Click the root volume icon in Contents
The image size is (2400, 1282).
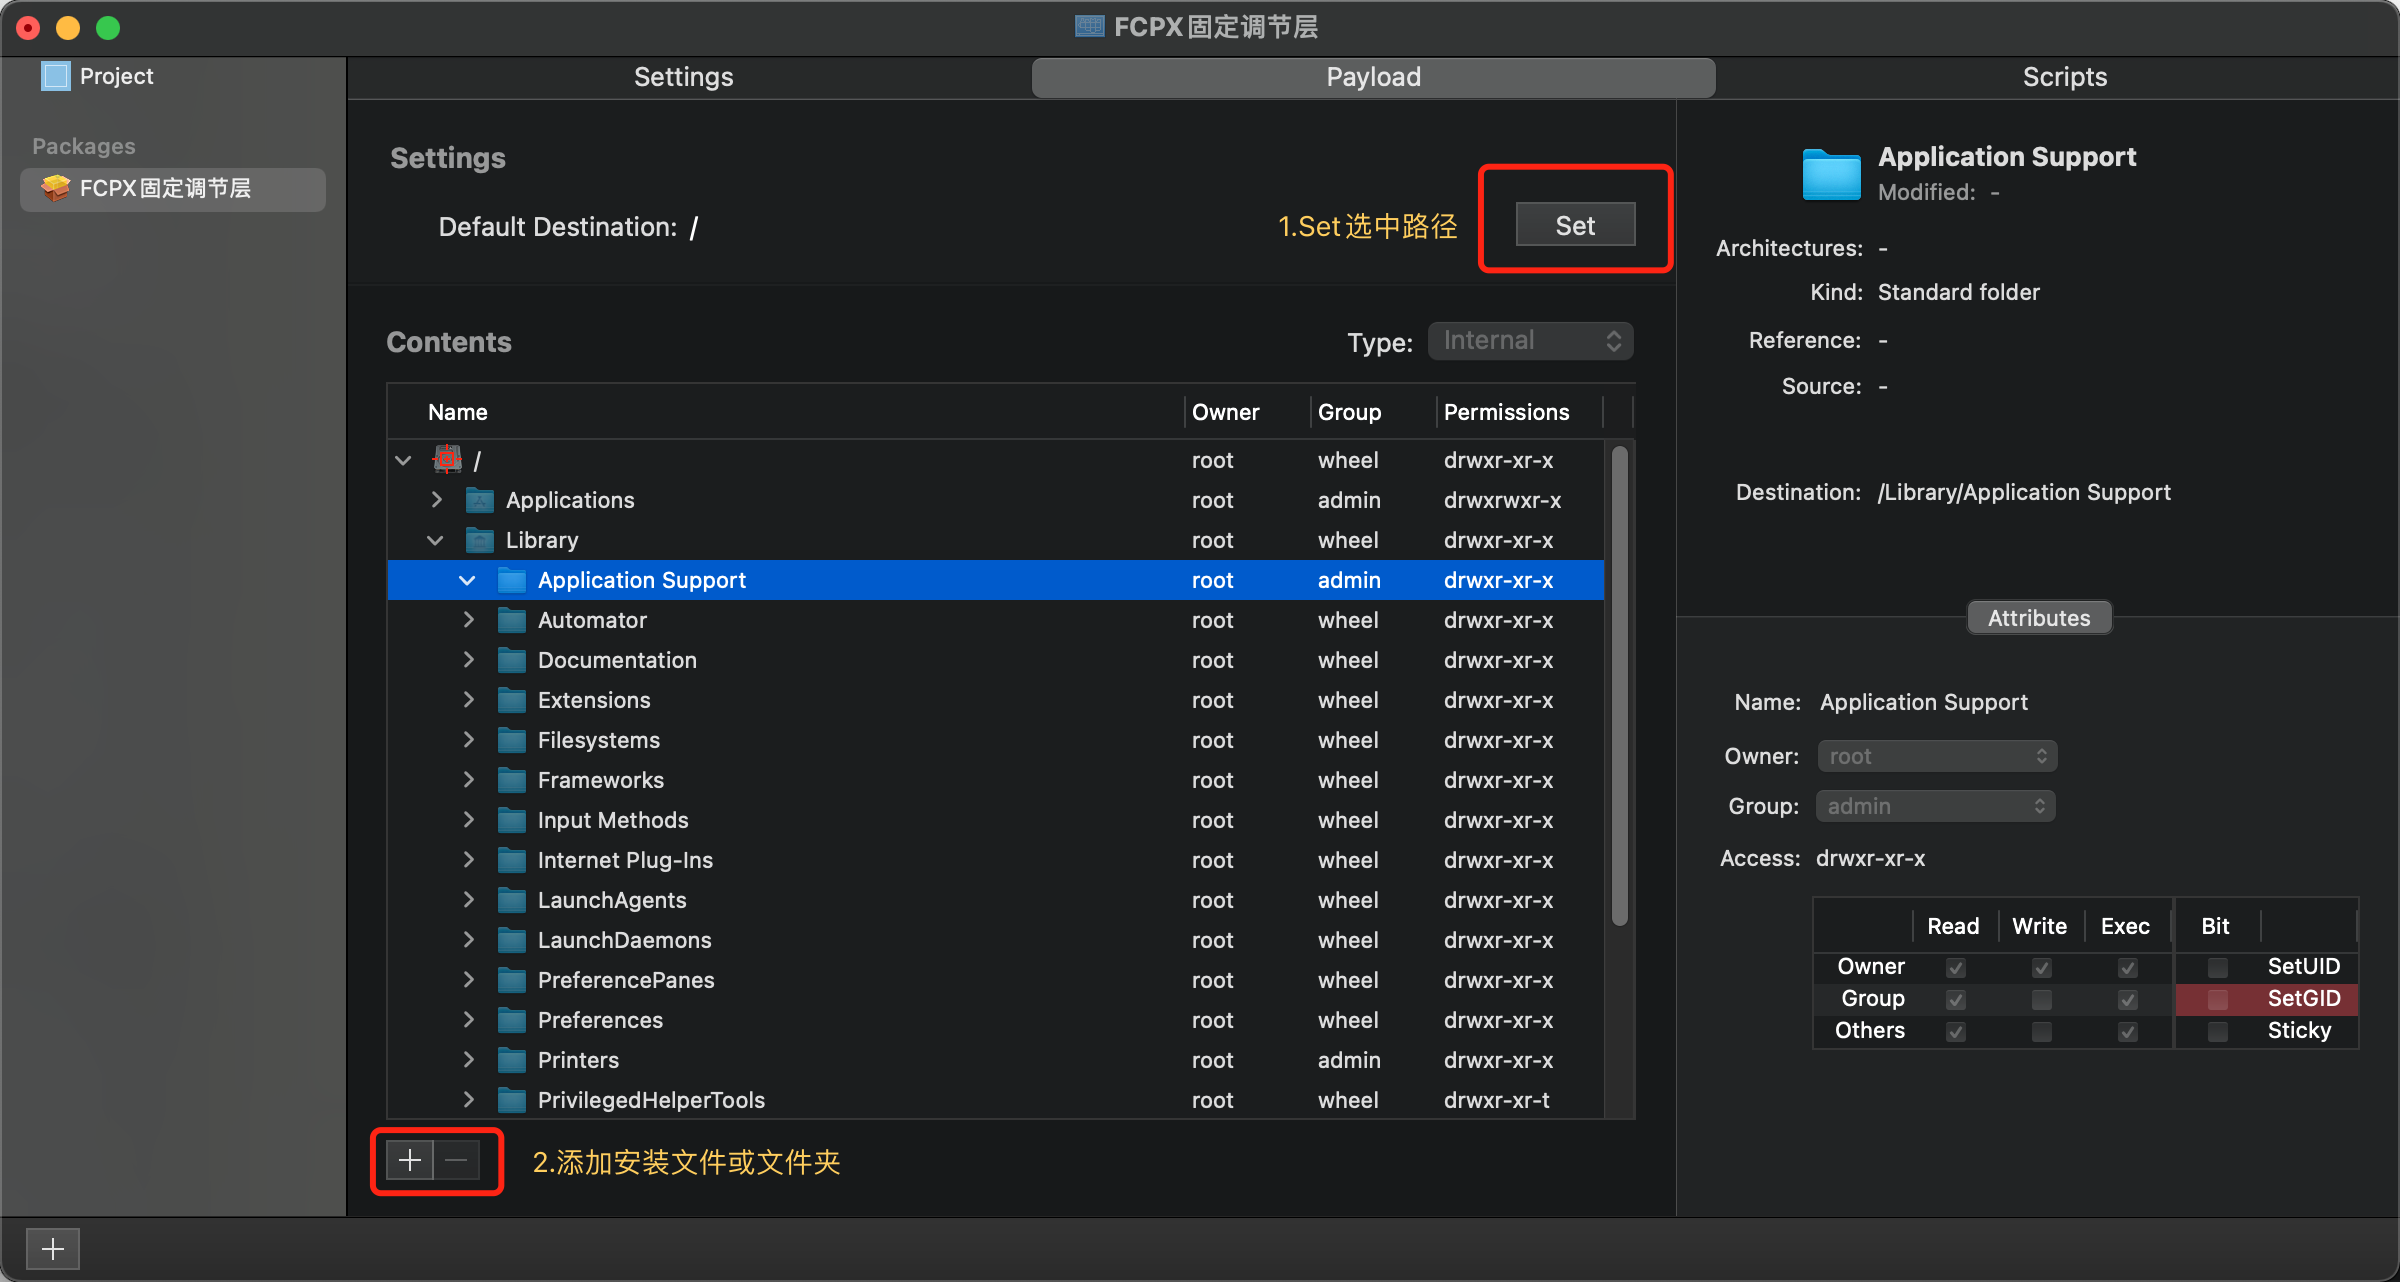pos(447,460)
